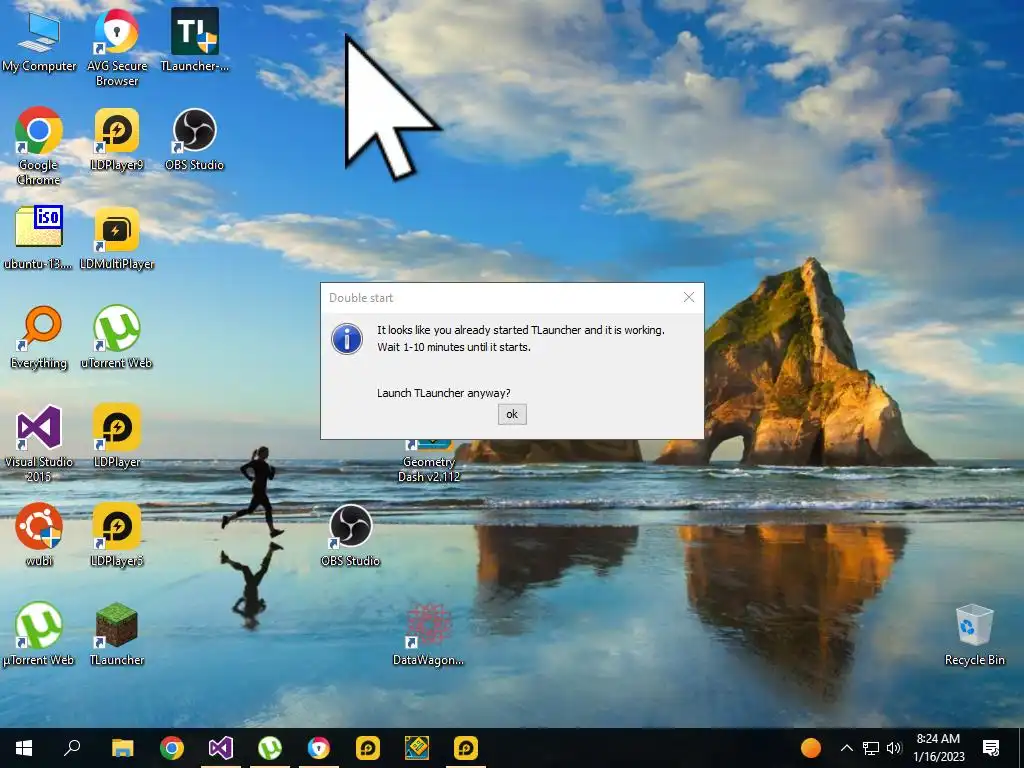Screen dimensions: 1024x768
Task: Switch to Visual Studio in taskbar
Action: [221, 748]
